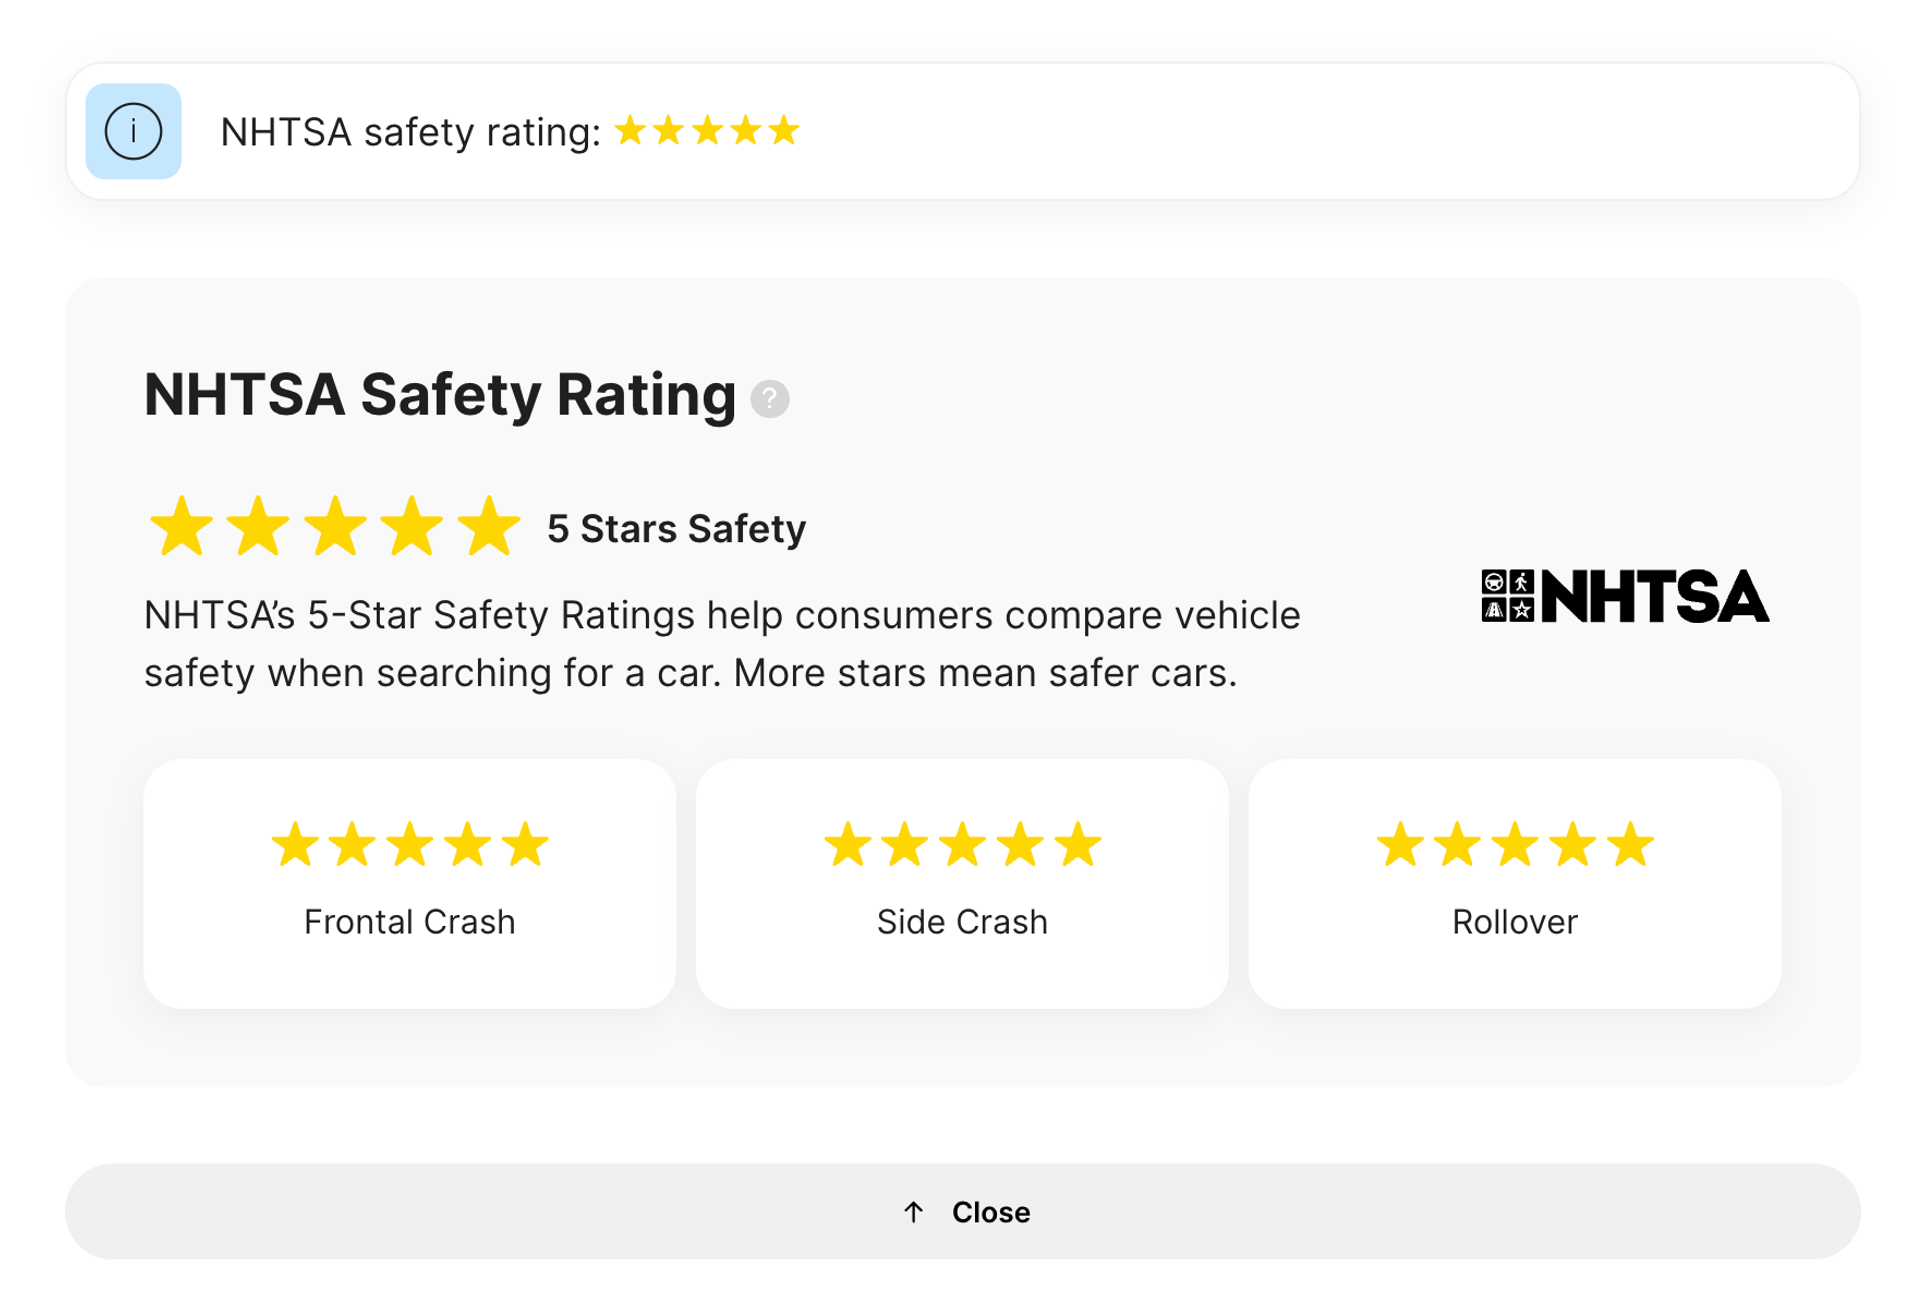
Task: Click the 5 Stars Safety label
Action: pyautogui.click(x=674, y=529)
